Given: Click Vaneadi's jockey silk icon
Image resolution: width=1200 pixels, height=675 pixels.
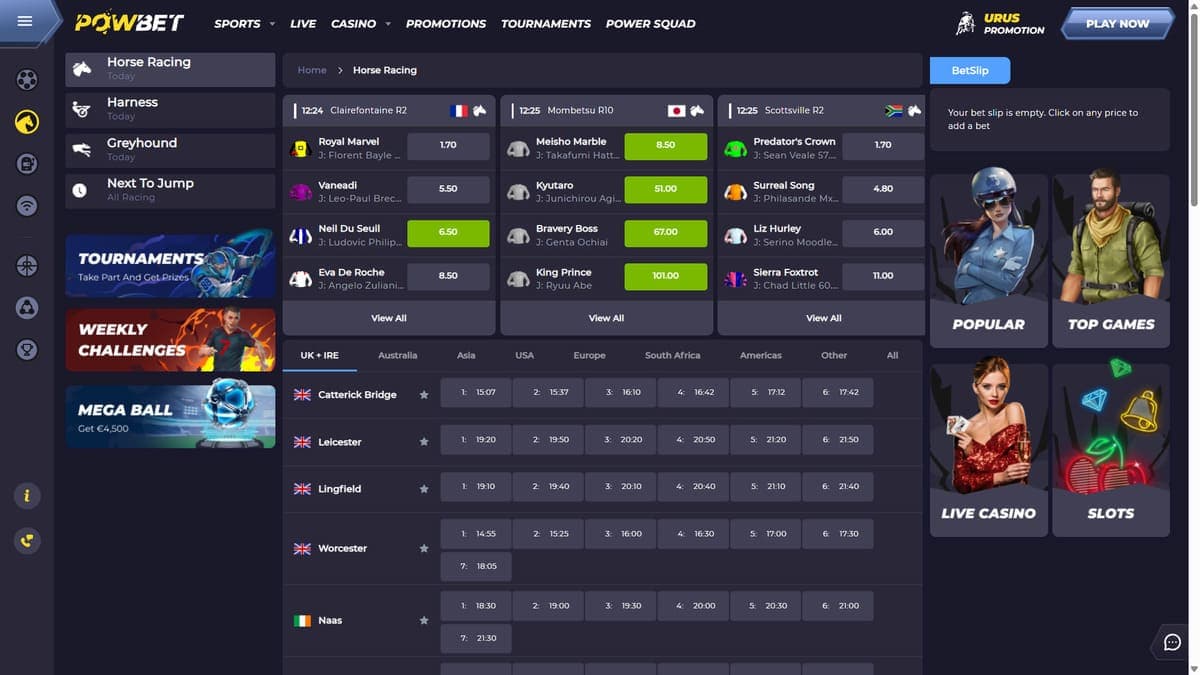Looking at the screenshot, I should 300,192.
